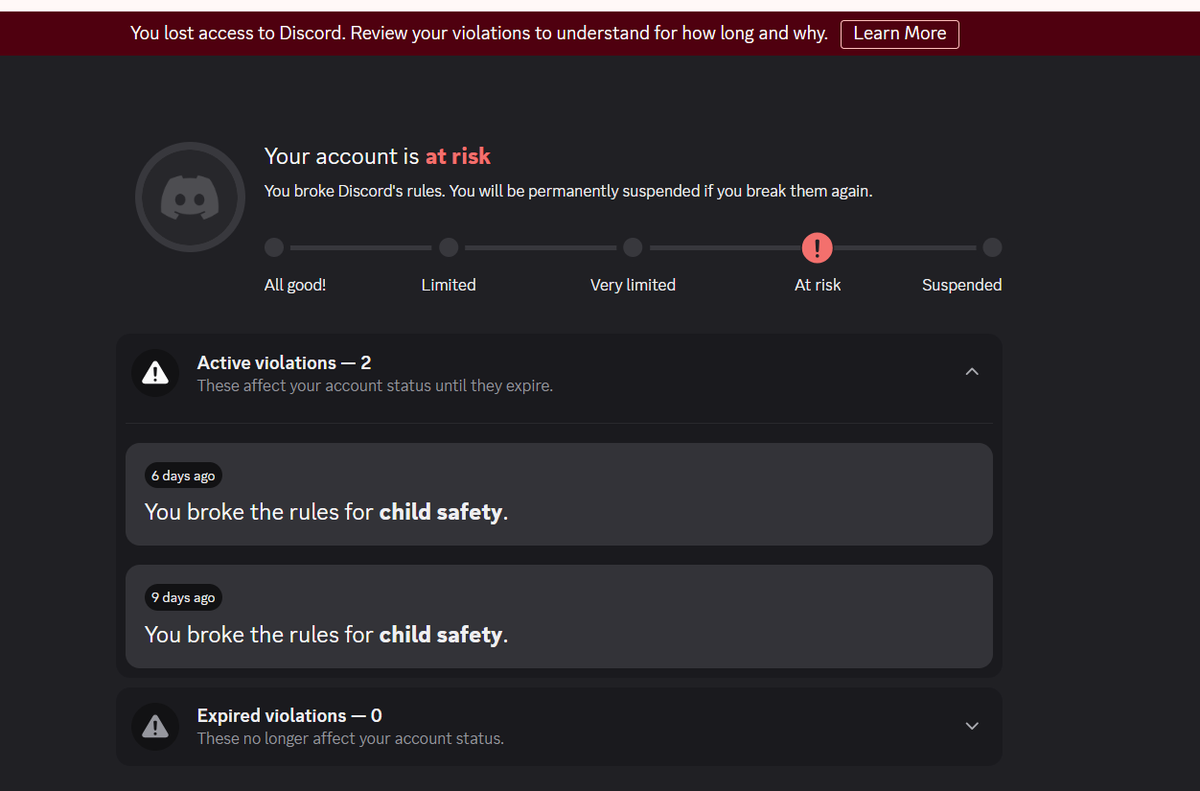
Task: Click the Active violations warning triangle icon
Action: click(155, 373)
